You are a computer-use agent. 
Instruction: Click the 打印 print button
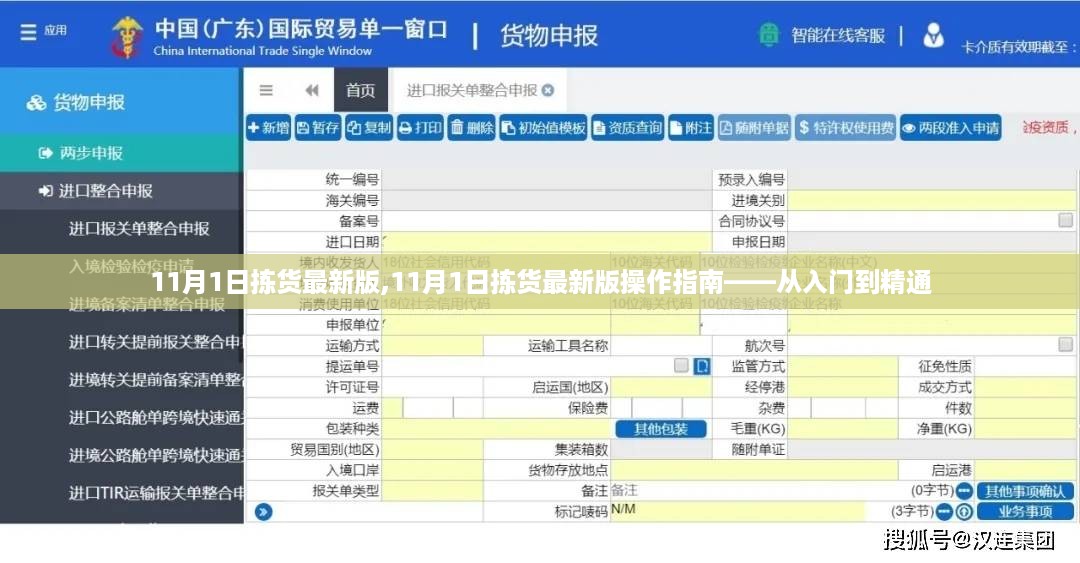pos(420,127)
